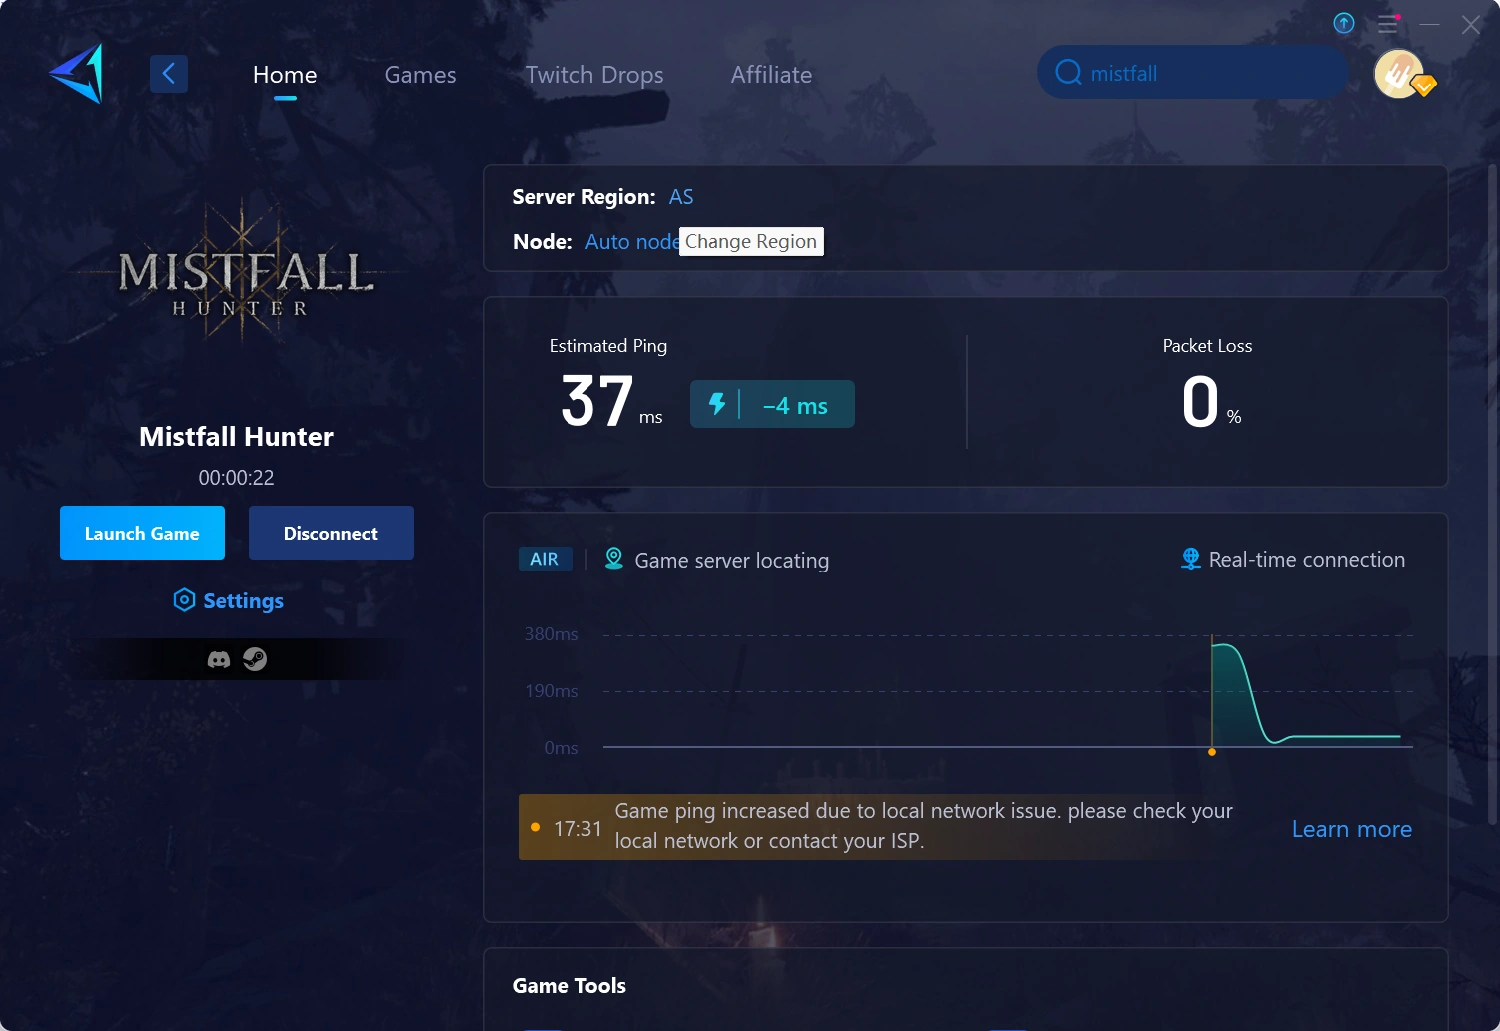
Task: Select the Auto node link
Action: 632,242
